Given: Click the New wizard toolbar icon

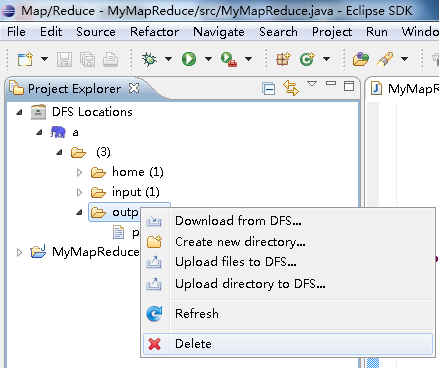Looking at the screenshot, I should pyautogui.click(x=25, y=59).
